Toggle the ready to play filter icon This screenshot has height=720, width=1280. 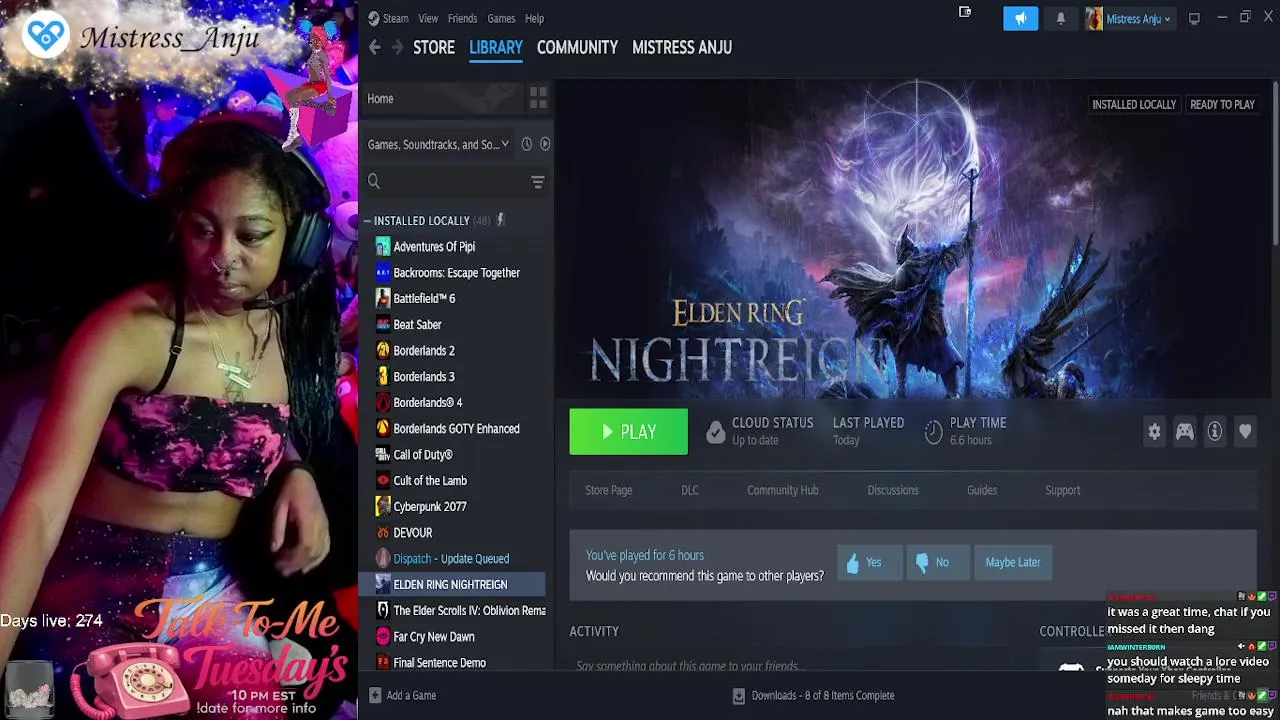pos(545,144)
